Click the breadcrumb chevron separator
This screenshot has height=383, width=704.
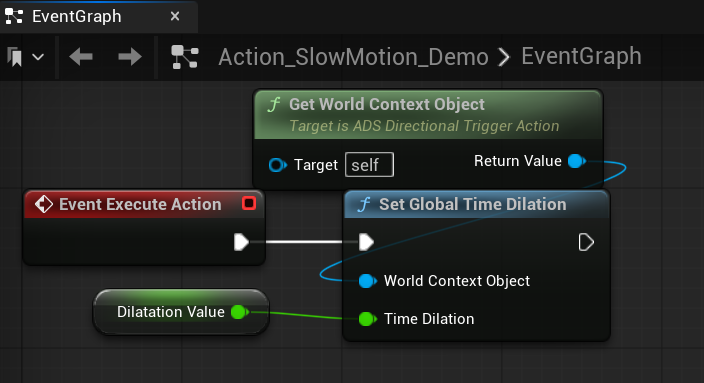point(505,57)
